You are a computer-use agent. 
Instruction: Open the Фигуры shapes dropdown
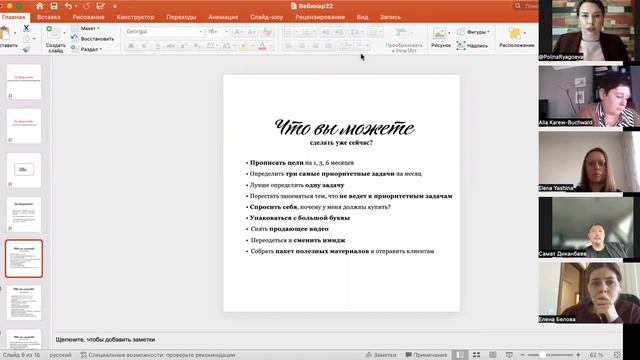point(473,32)
